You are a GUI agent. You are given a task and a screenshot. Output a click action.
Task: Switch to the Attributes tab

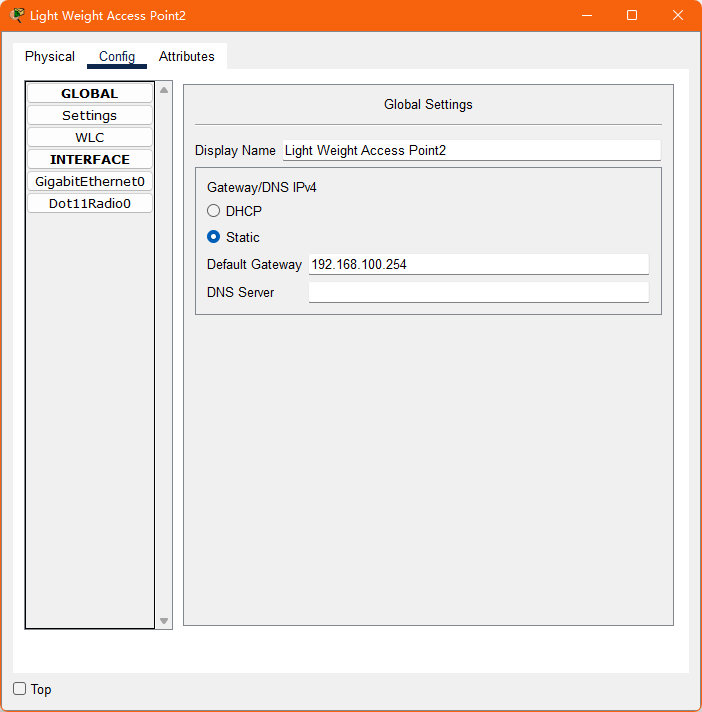pos(187,56)
